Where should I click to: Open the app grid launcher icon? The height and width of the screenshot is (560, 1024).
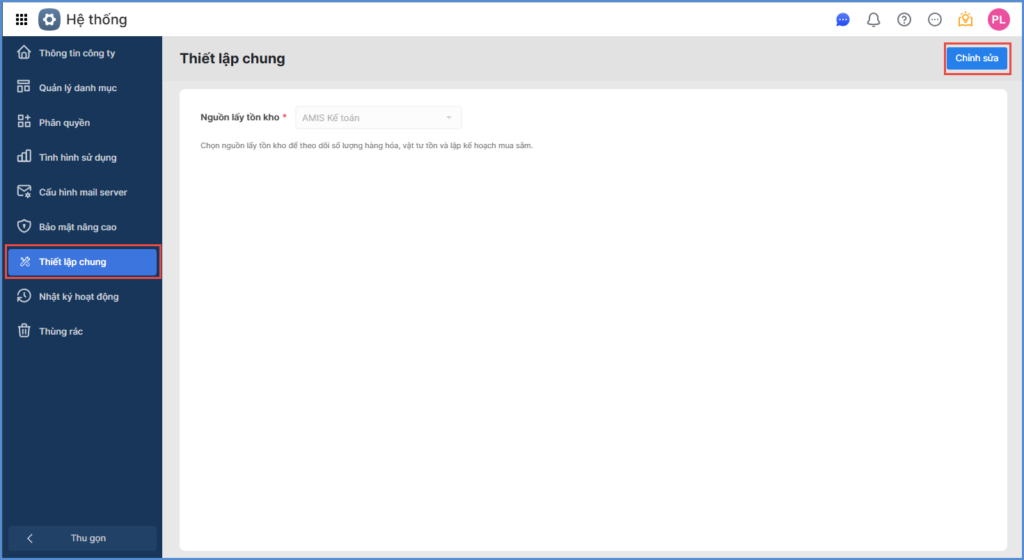(x=22, y=20)
